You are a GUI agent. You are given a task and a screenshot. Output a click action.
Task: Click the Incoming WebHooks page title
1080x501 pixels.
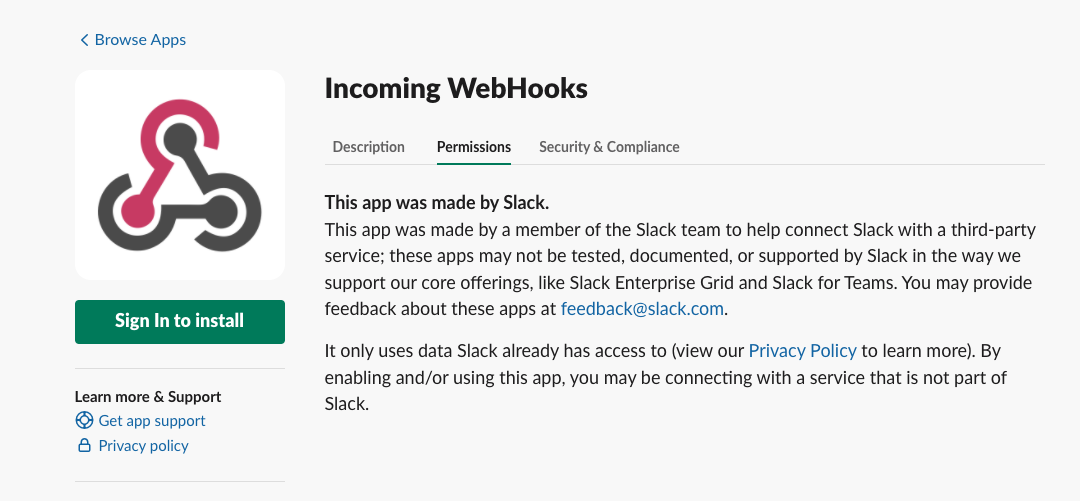coord(456,88)
